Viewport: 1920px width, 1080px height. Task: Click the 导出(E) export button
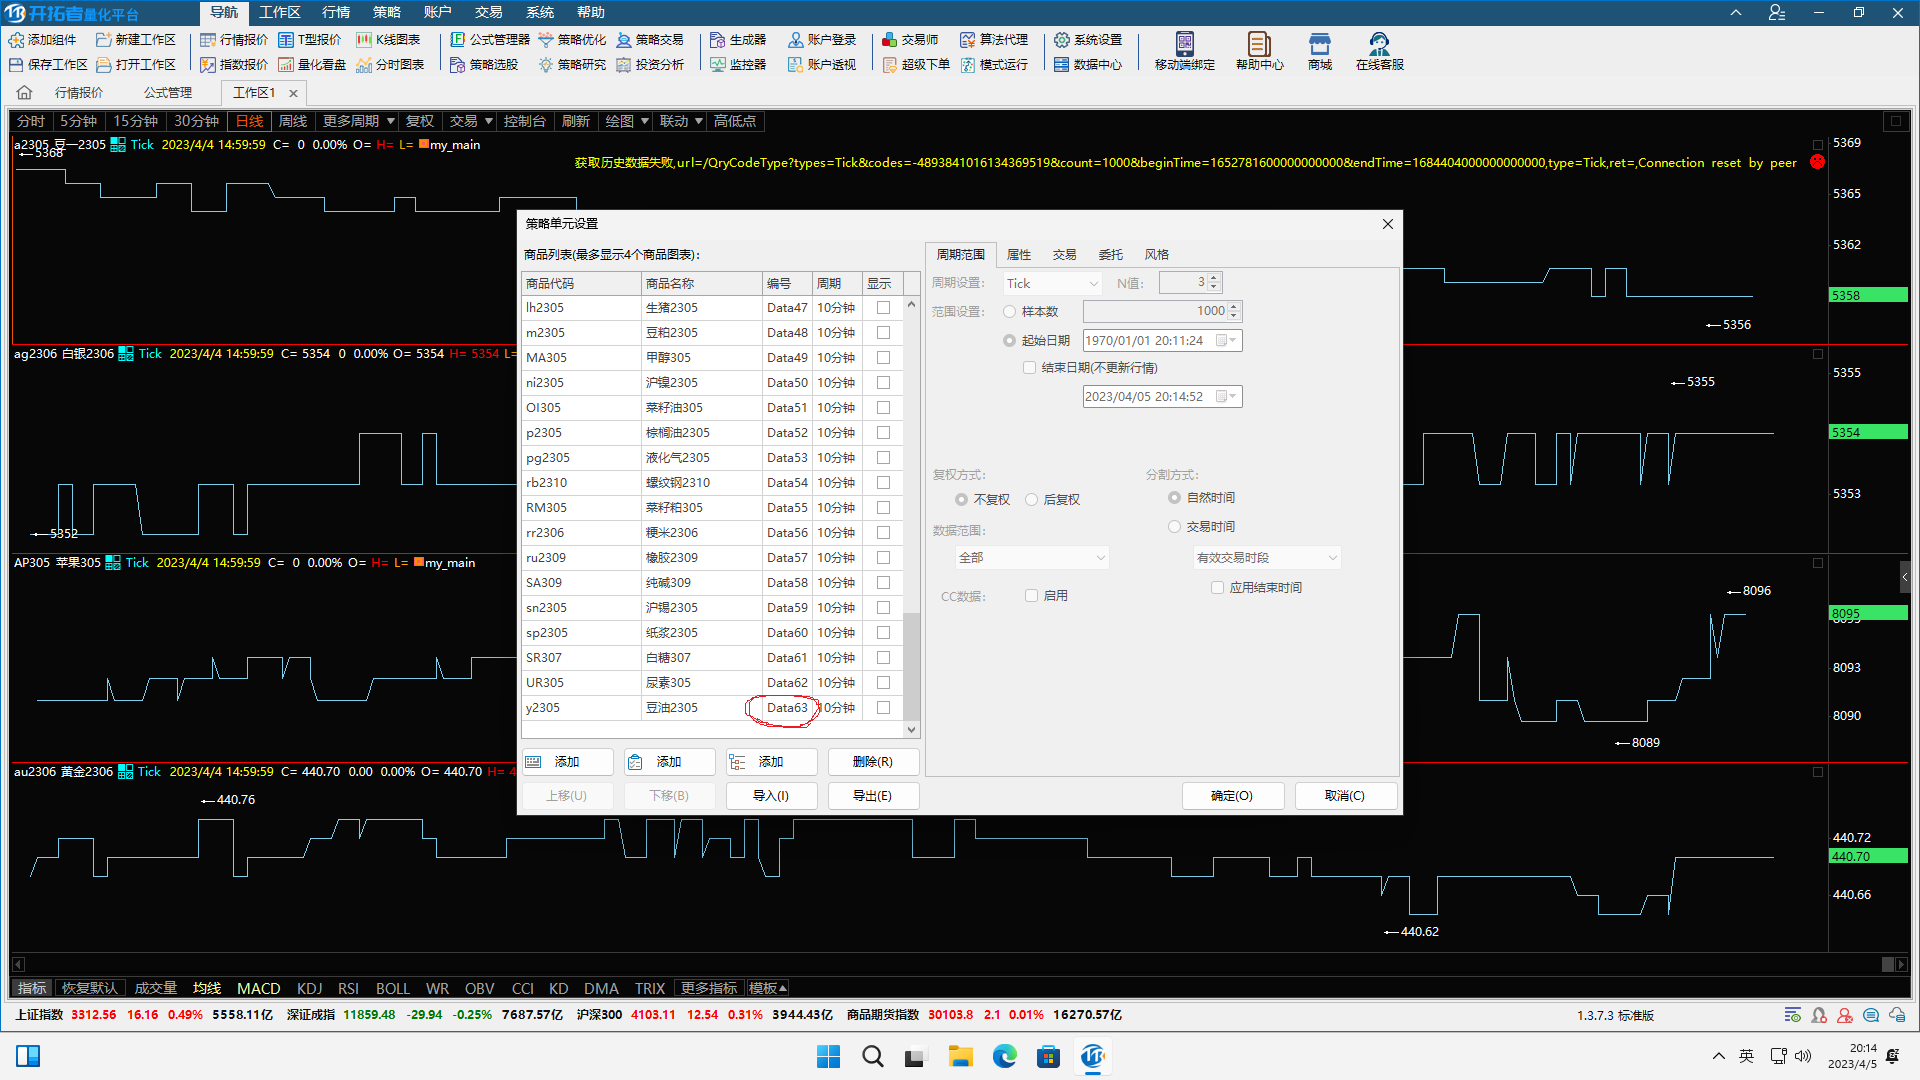(872, 796)
